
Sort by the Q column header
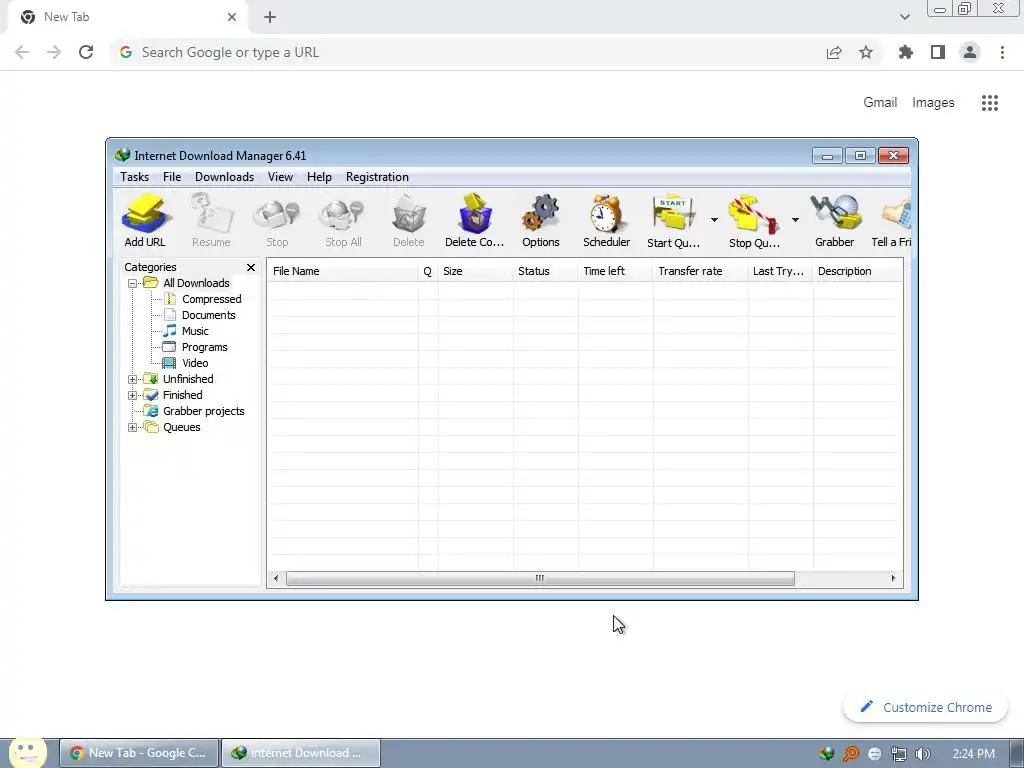tap(428, 271)
